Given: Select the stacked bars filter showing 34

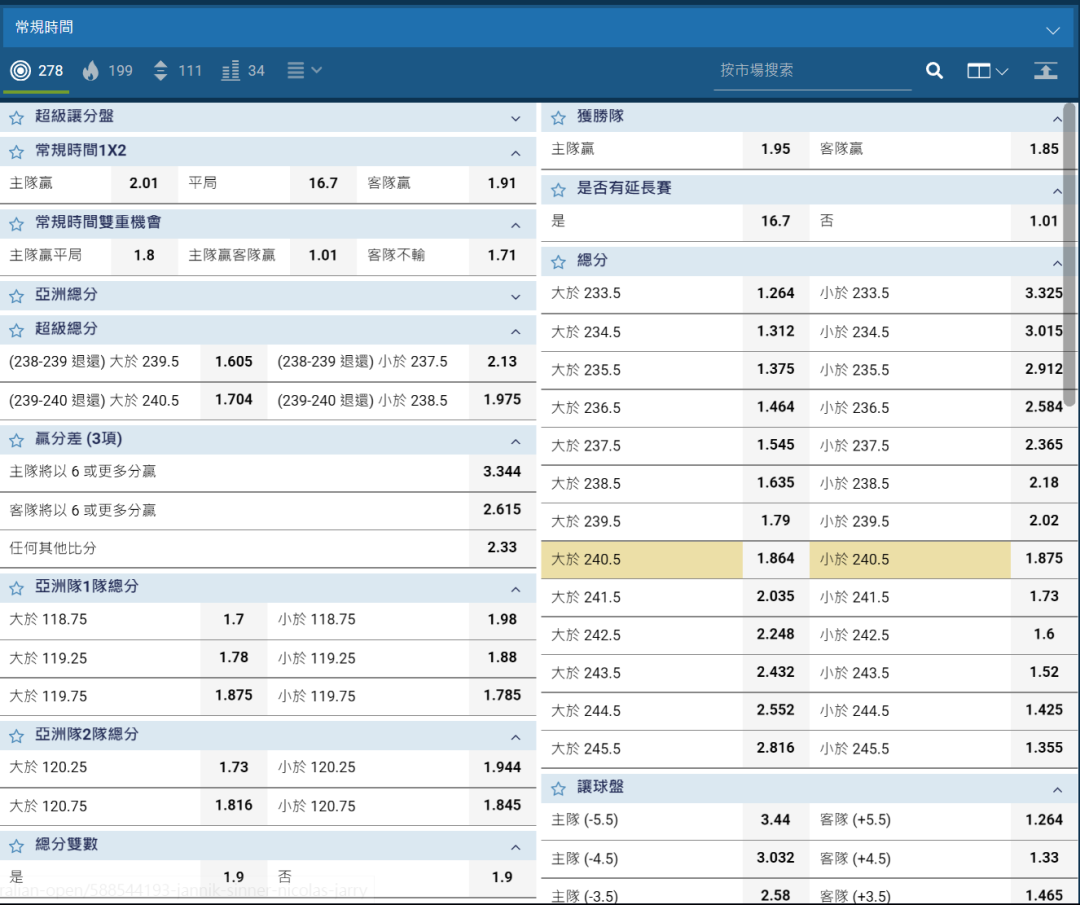Looking at the screenshot, I should (x=243, y=71).
